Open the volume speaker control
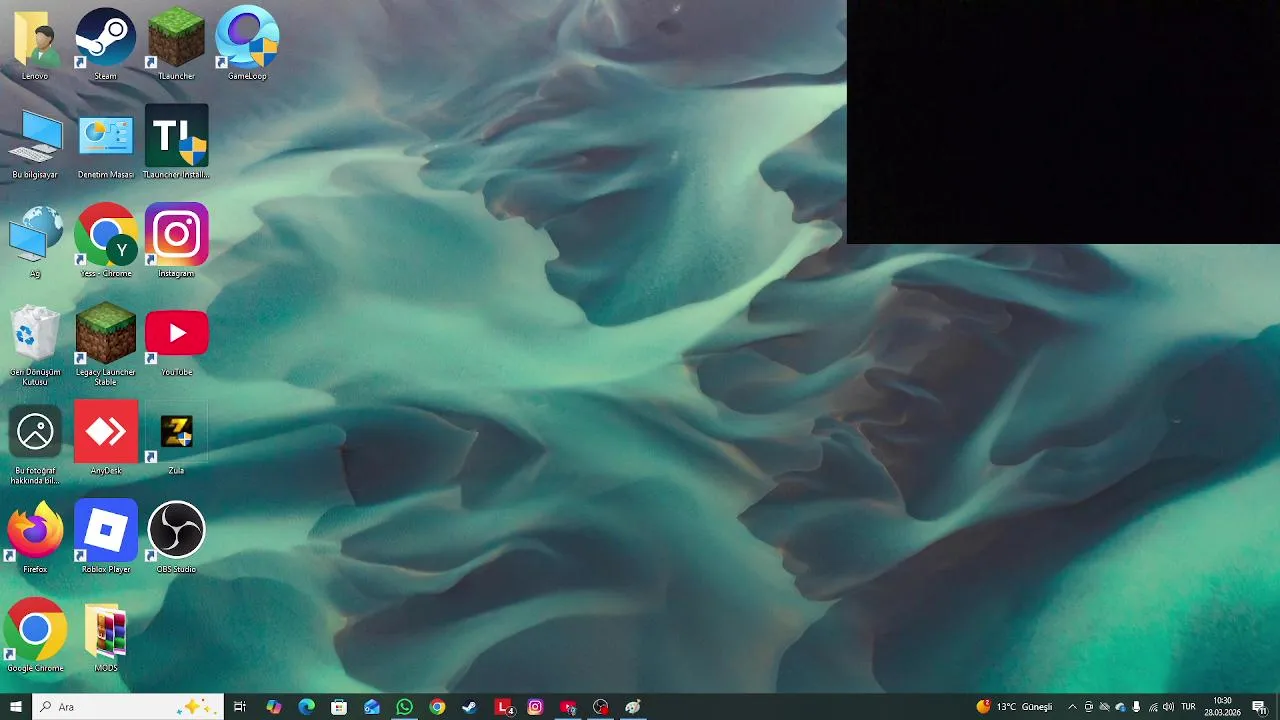 coord(1168,707)
